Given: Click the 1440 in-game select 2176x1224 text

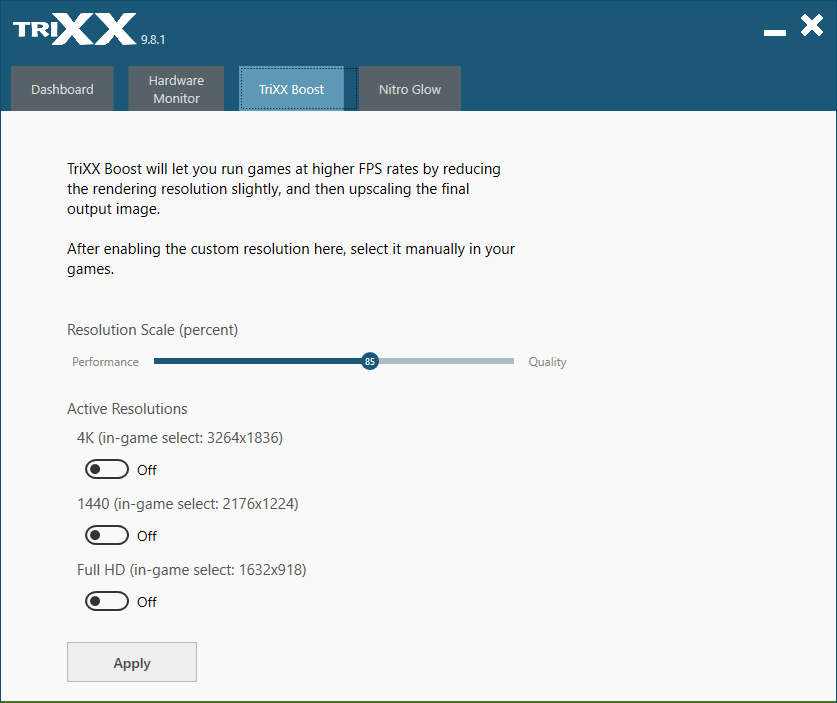Looking at the screenshot, I should pyautogui.click(x=188, y=504).
